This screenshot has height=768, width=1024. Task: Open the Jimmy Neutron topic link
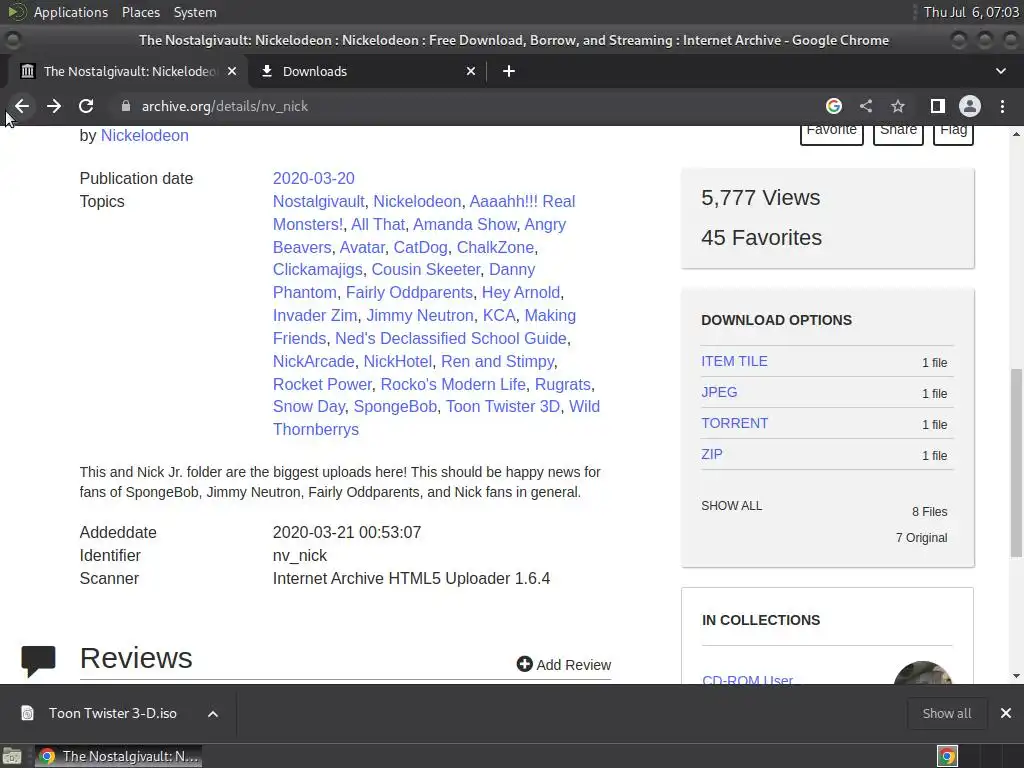419,315
